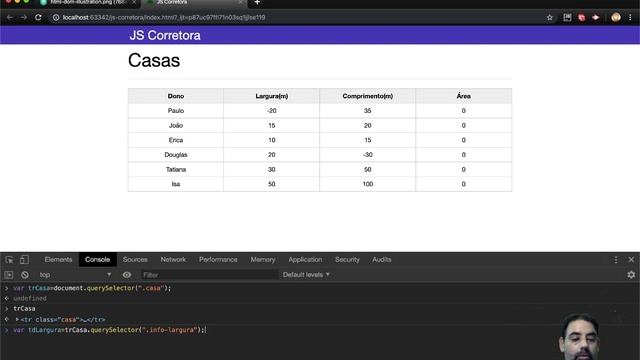Switch to the Console tab
The height and width of the screenshot is (360, 640).
[x=98, y=260]
